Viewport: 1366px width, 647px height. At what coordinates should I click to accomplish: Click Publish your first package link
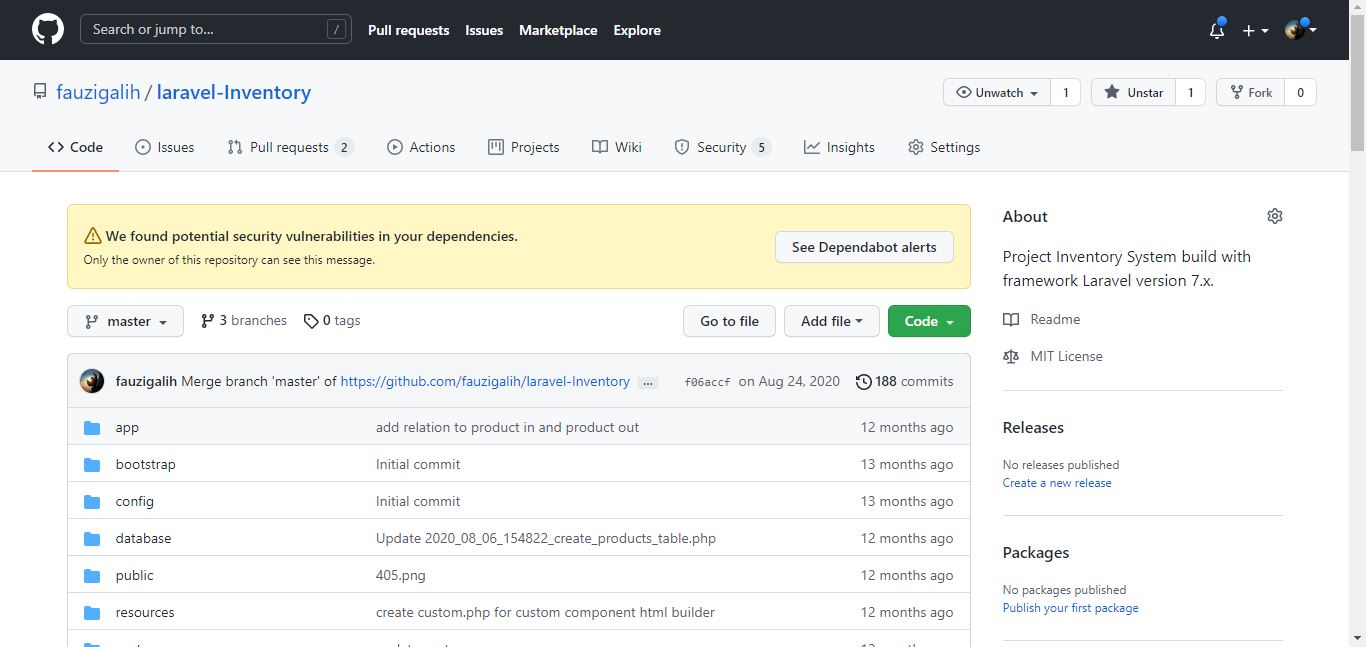tap(1070, 608)
